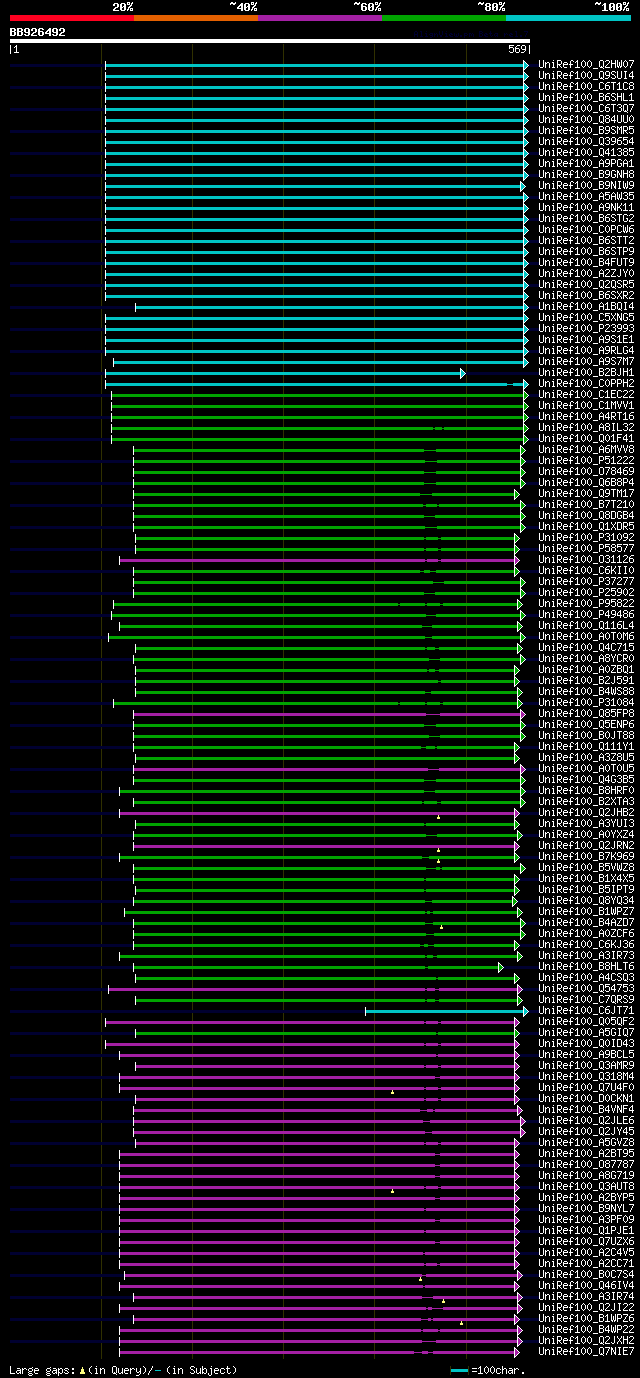Open hit UniRef100_Q2HW07 label
Screen dimensions: 640x1378
pyautogui.click(x=586, y=65)
